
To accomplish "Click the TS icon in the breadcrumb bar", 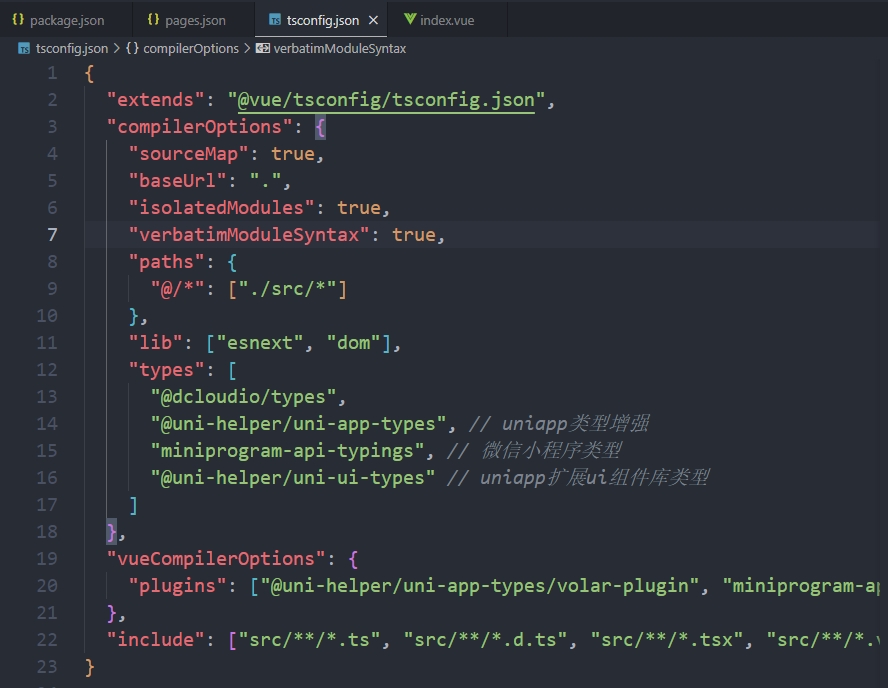I will (24, 48).
